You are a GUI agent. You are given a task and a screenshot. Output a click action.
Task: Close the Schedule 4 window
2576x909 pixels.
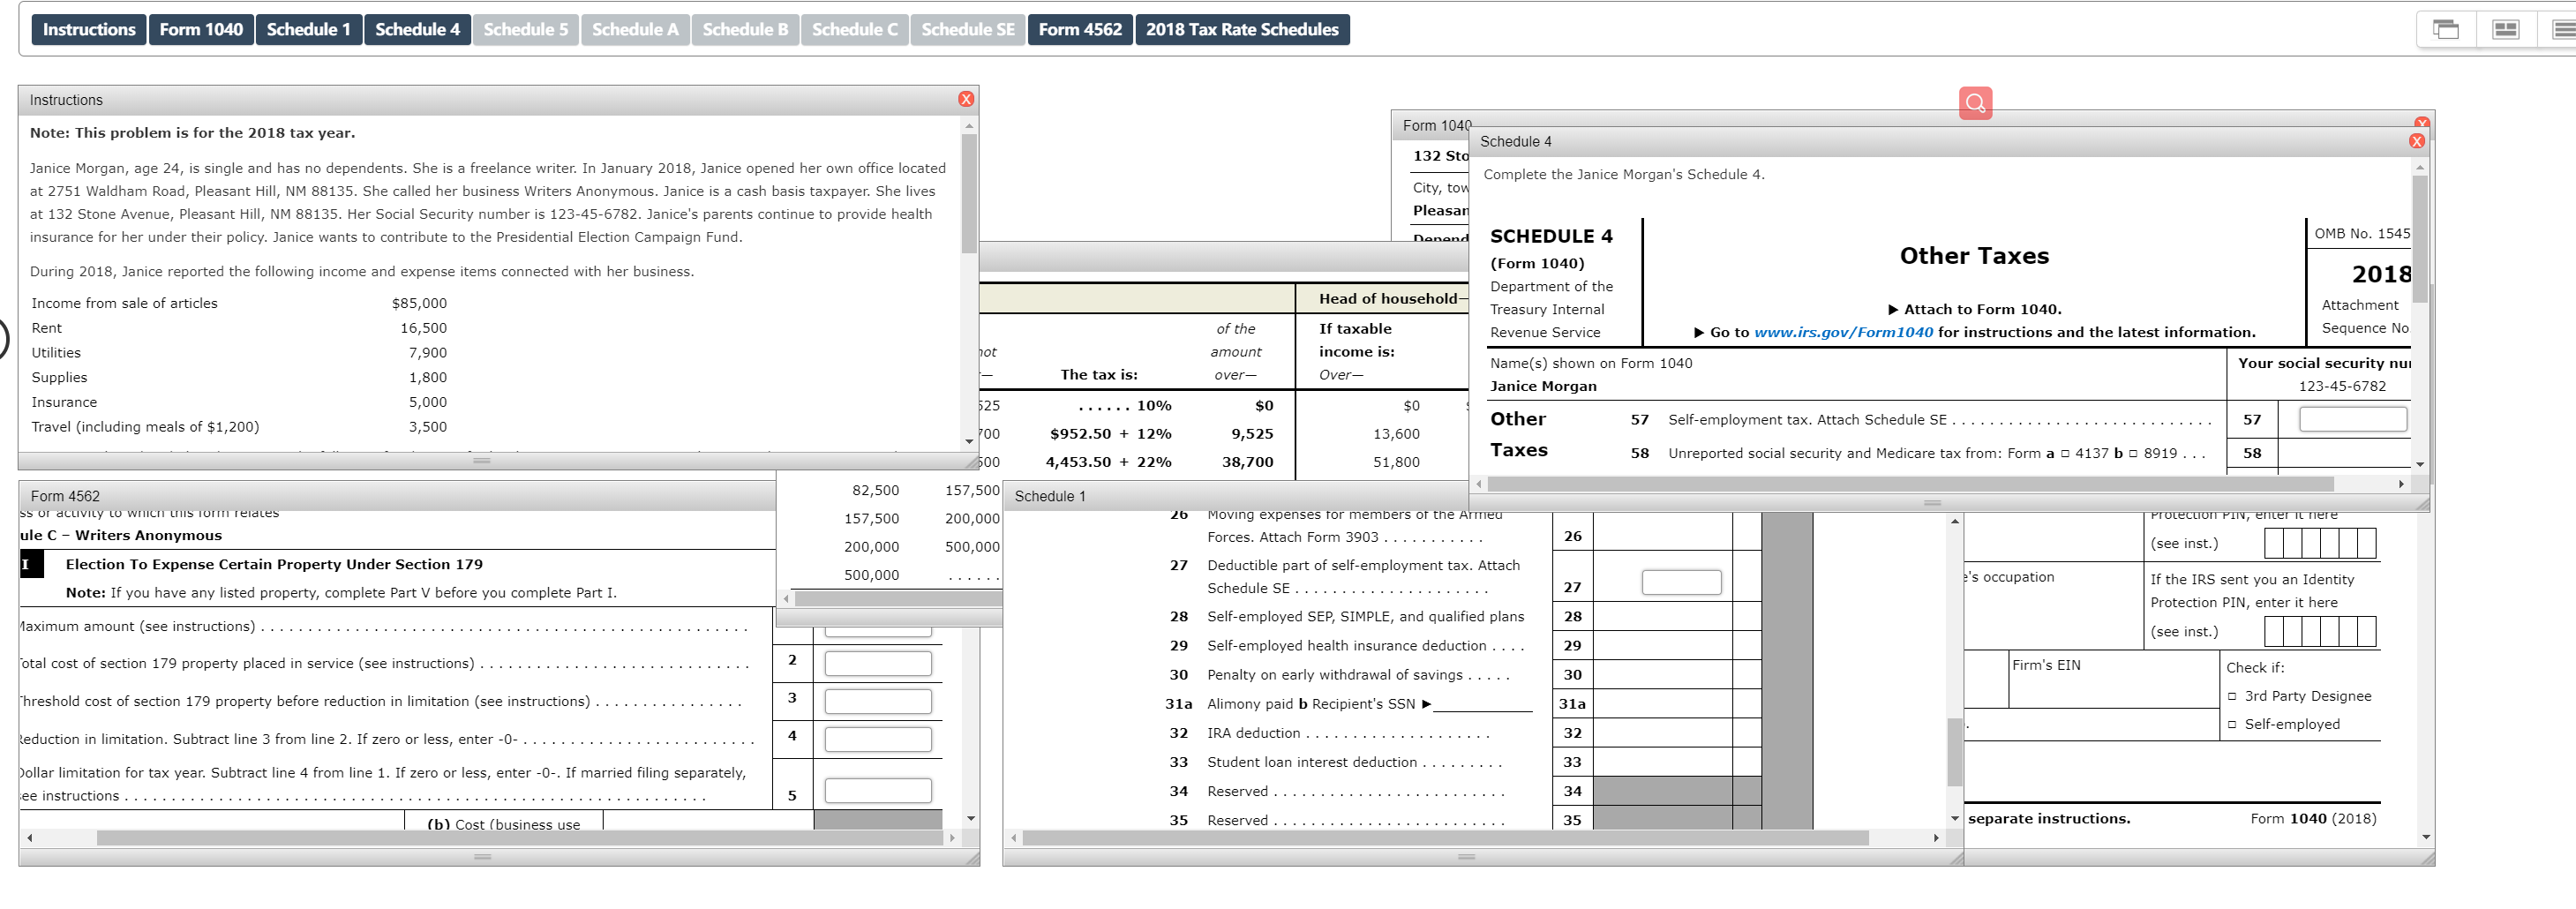[x=2417, y=141]
